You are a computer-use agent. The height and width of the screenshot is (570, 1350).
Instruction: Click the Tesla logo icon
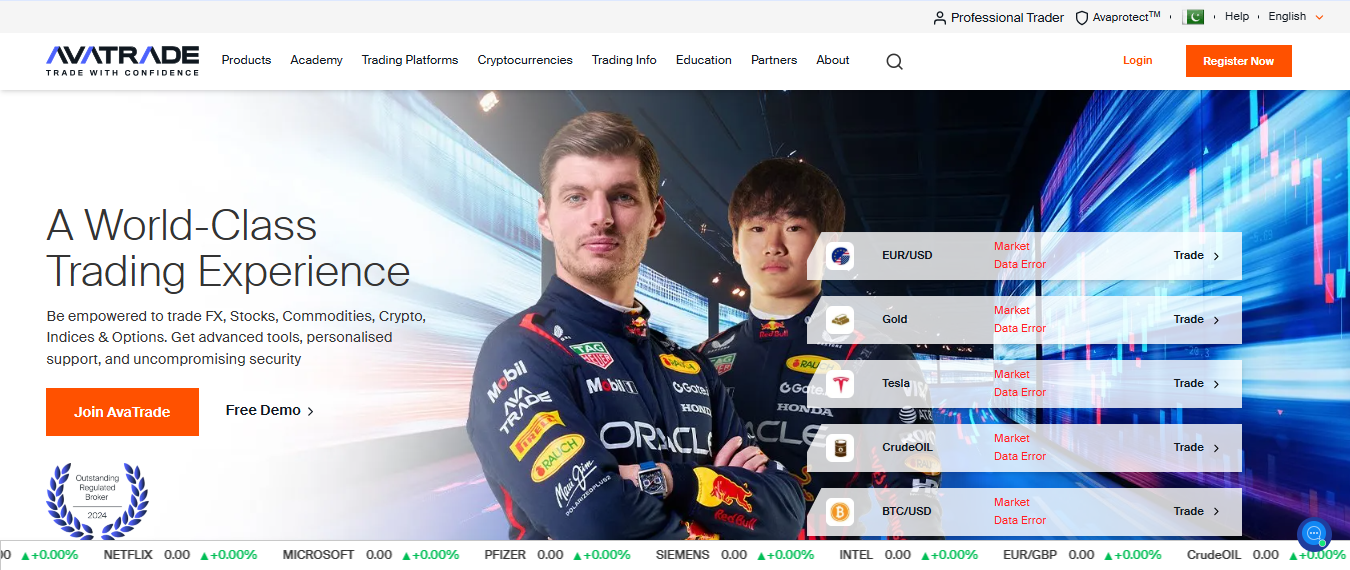[x=840, y=384]
